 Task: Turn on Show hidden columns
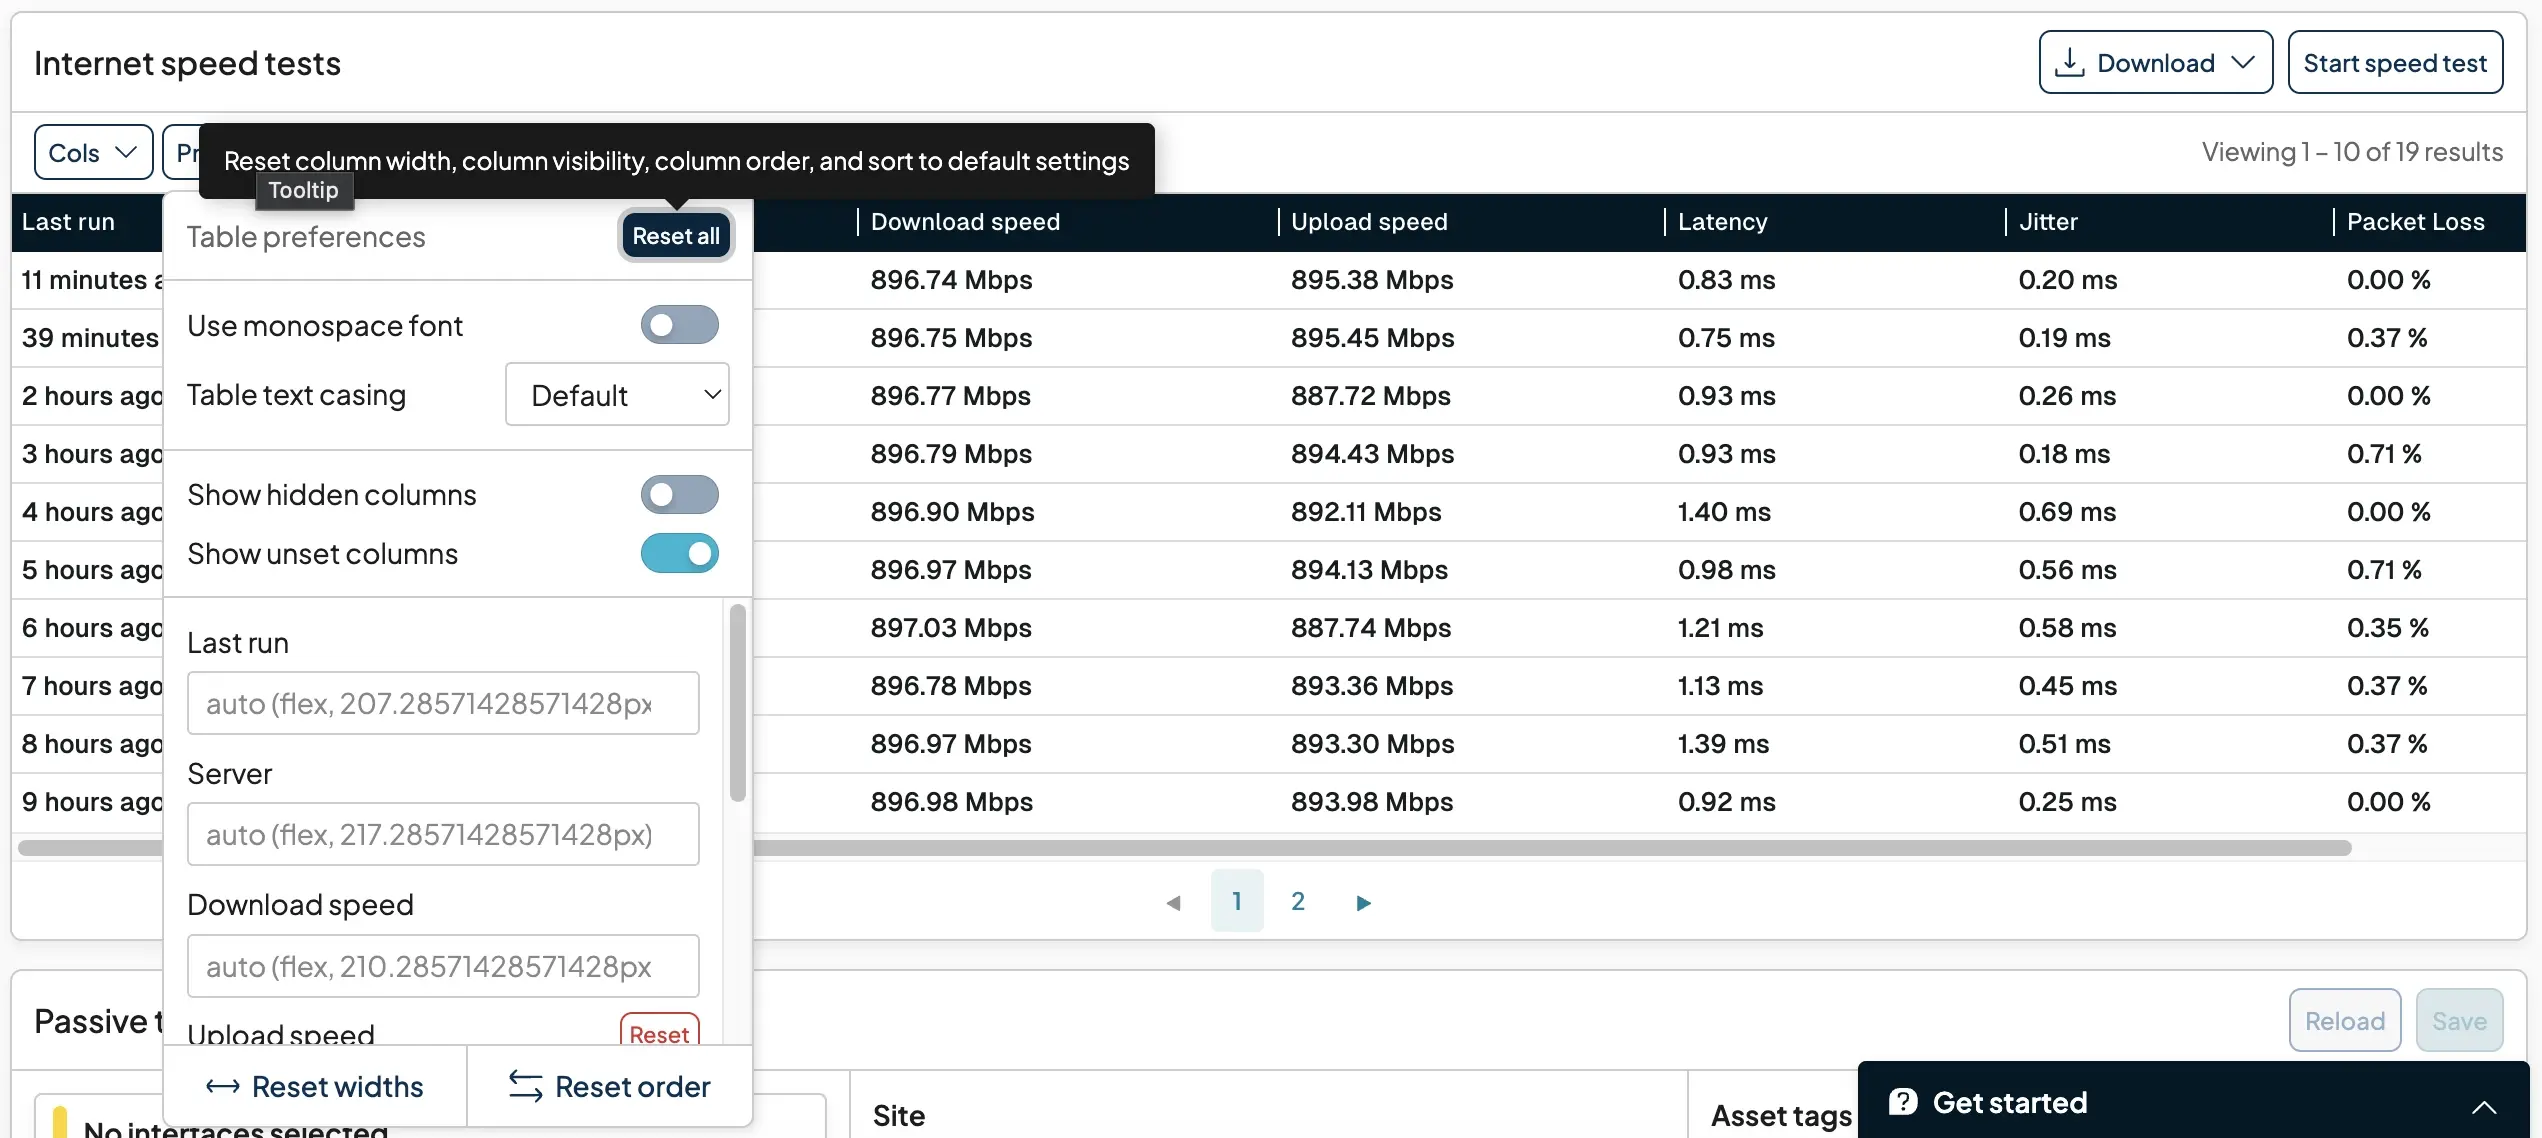679,494
